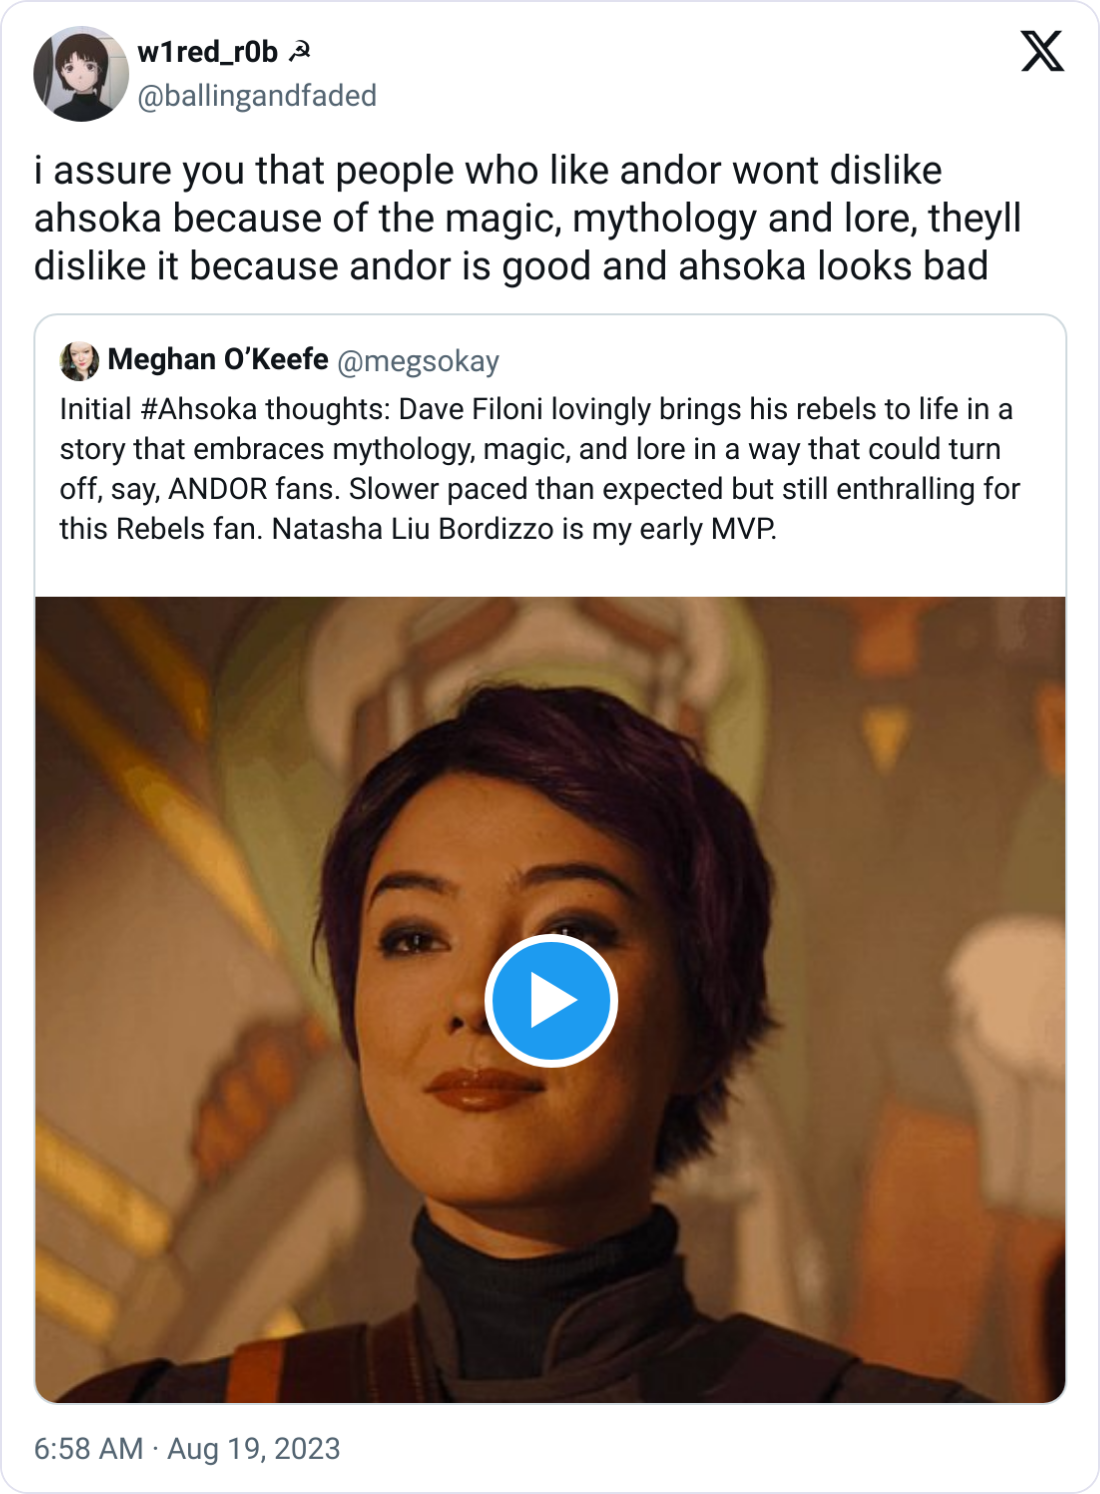Click the Aug 19, 2023 date
Viewport: 1100px width, 1494px height.
click(254, 1449)
